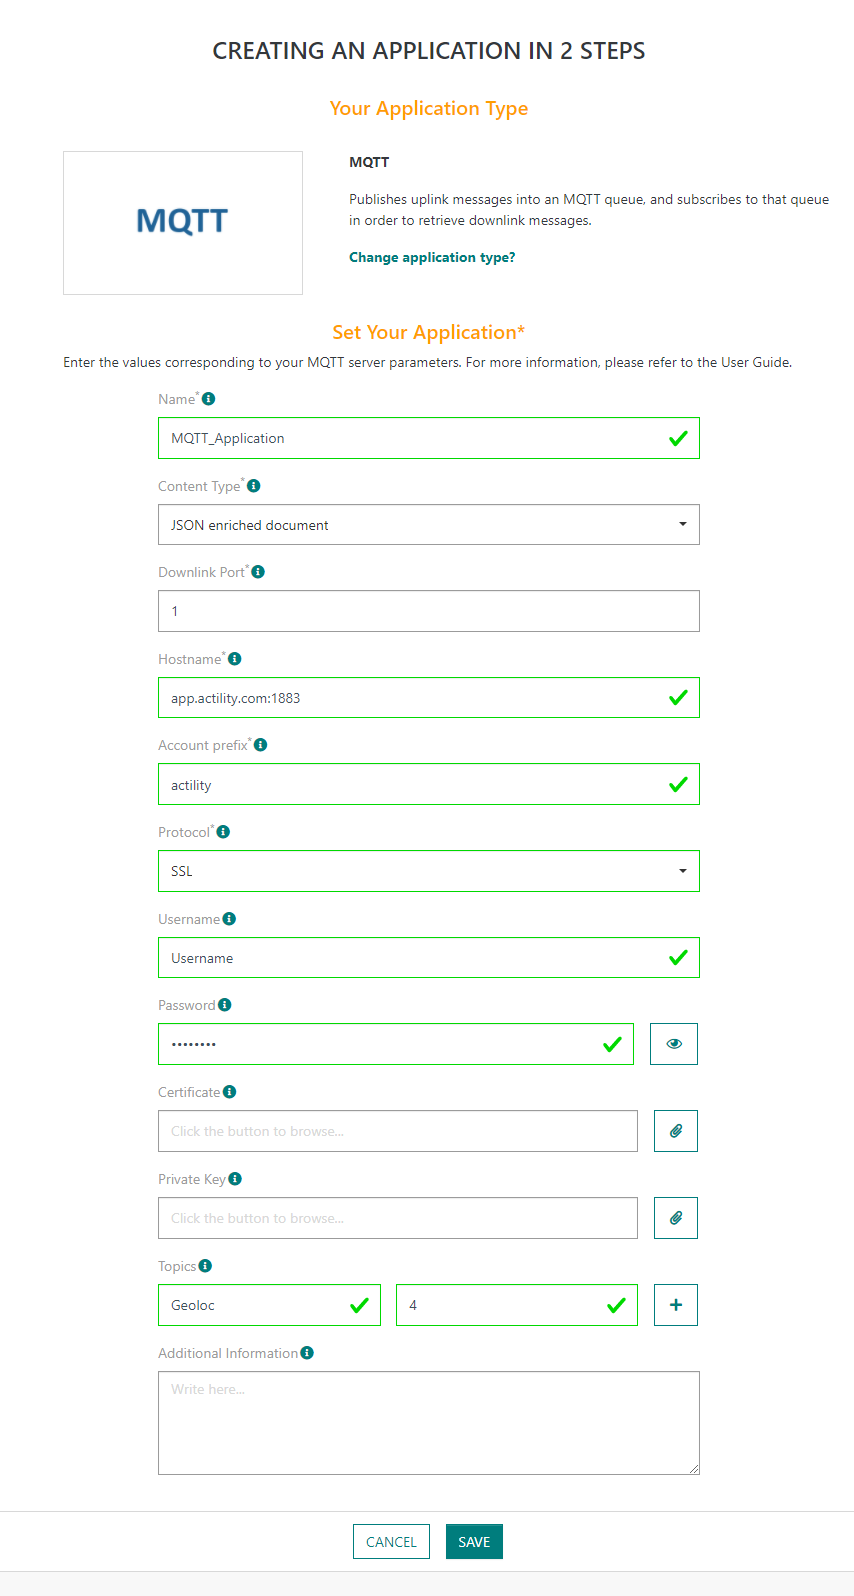Click the SAVE button
854x1596 pixels.
point(474,1542)
